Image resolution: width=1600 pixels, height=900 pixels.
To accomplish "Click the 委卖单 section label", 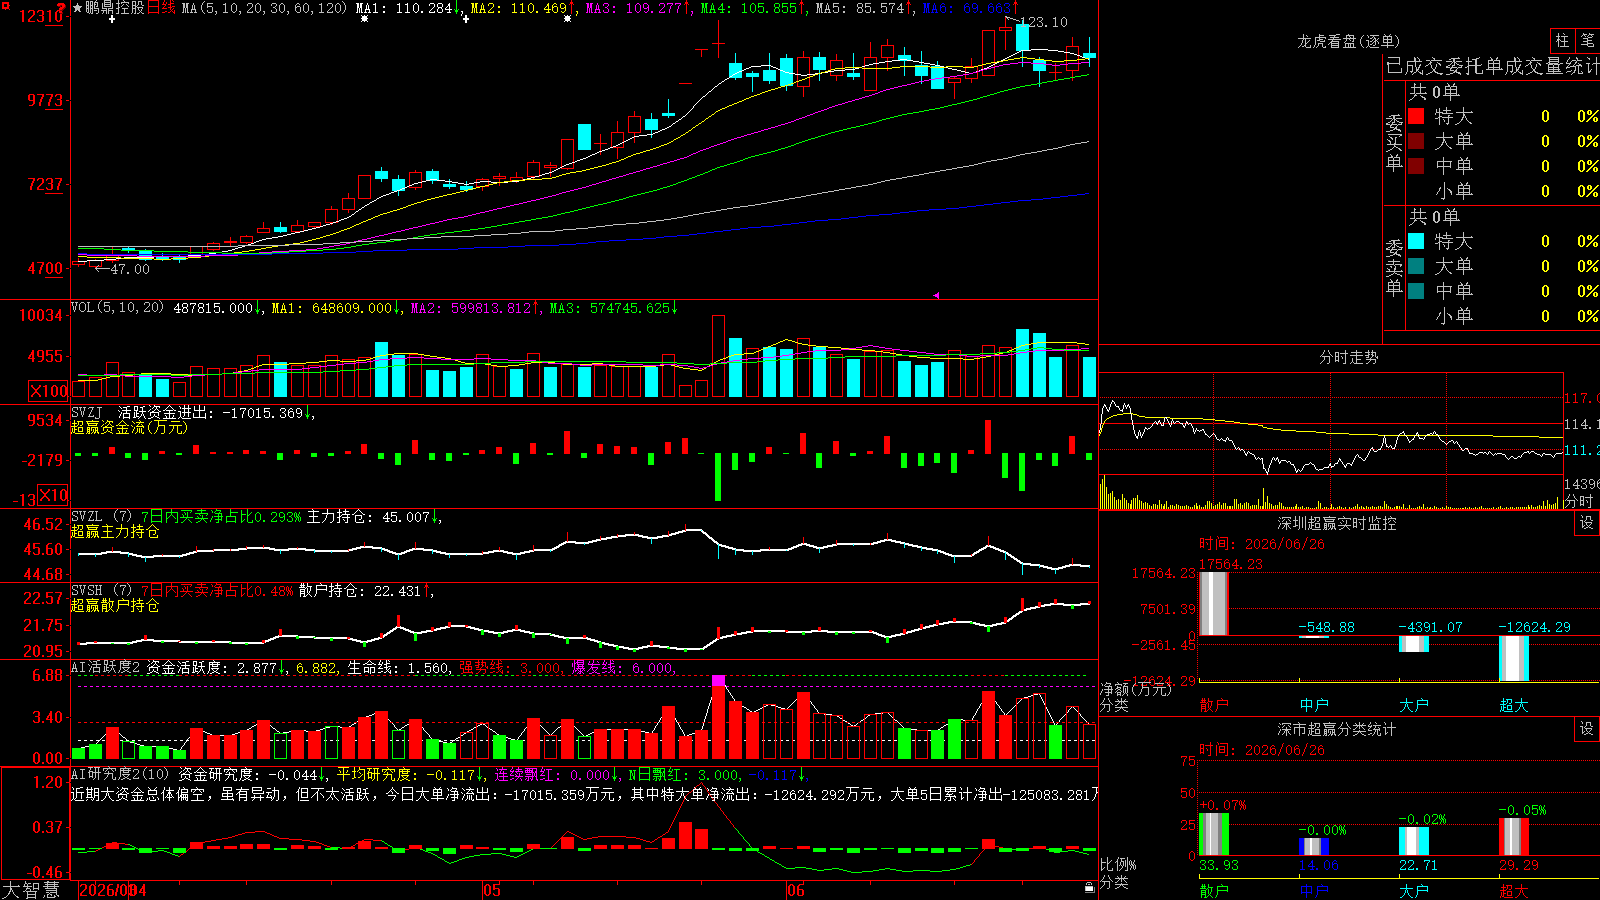I will 1394,267.
